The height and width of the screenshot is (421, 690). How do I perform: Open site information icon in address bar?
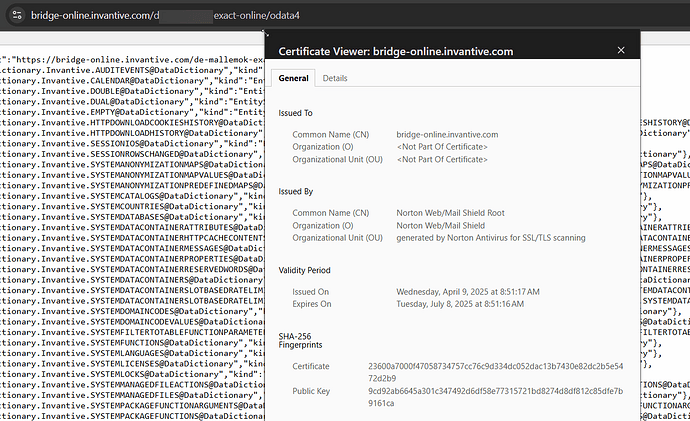coord(17,15)
